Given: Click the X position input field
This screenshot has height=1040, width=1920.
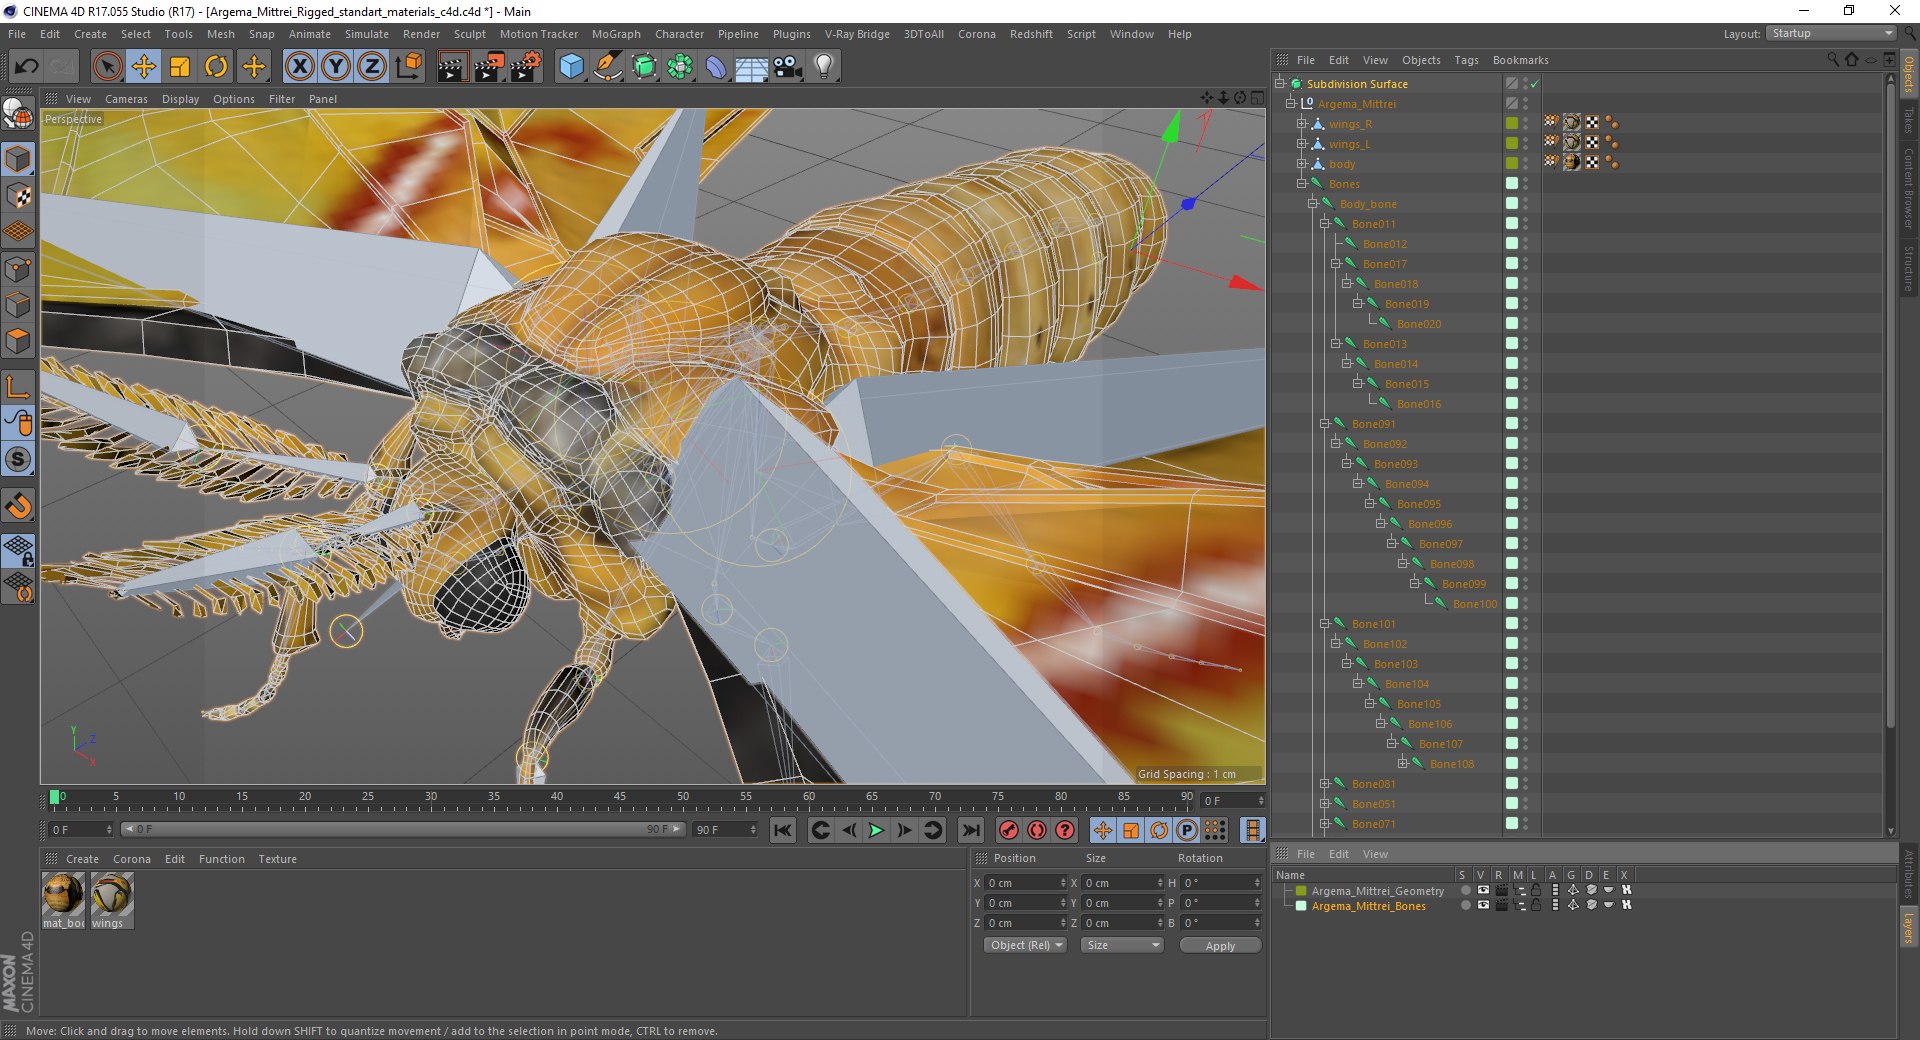Looking at the screenshot, I should [1026, 883].
